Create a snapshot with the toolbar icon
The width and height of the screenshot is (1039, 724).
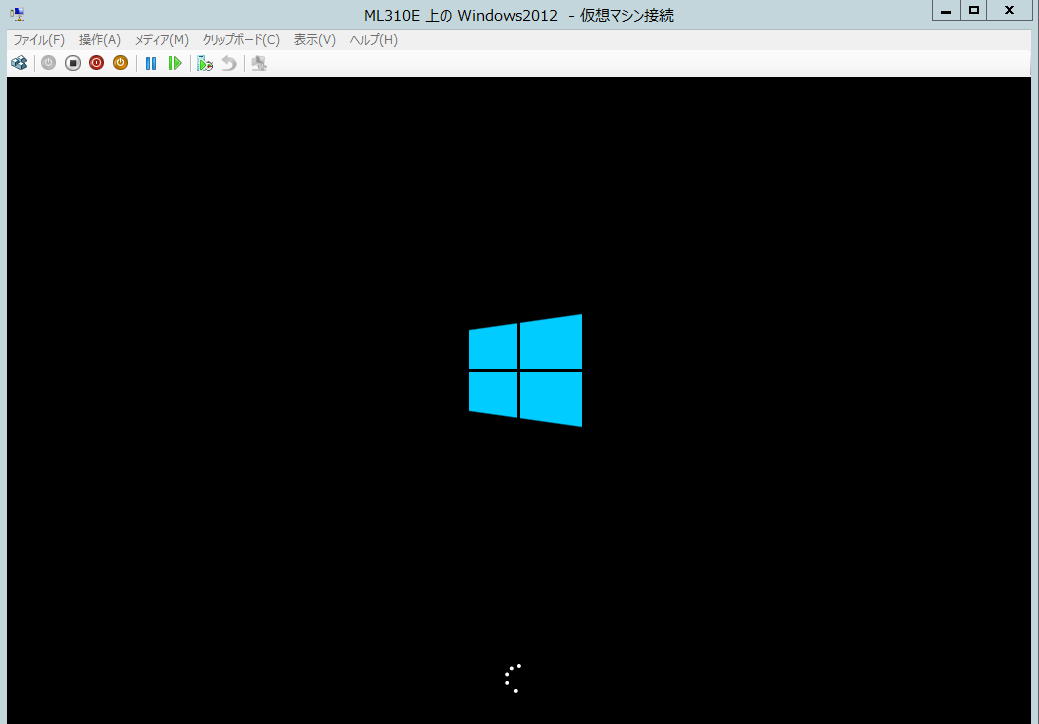click(205, 63)
